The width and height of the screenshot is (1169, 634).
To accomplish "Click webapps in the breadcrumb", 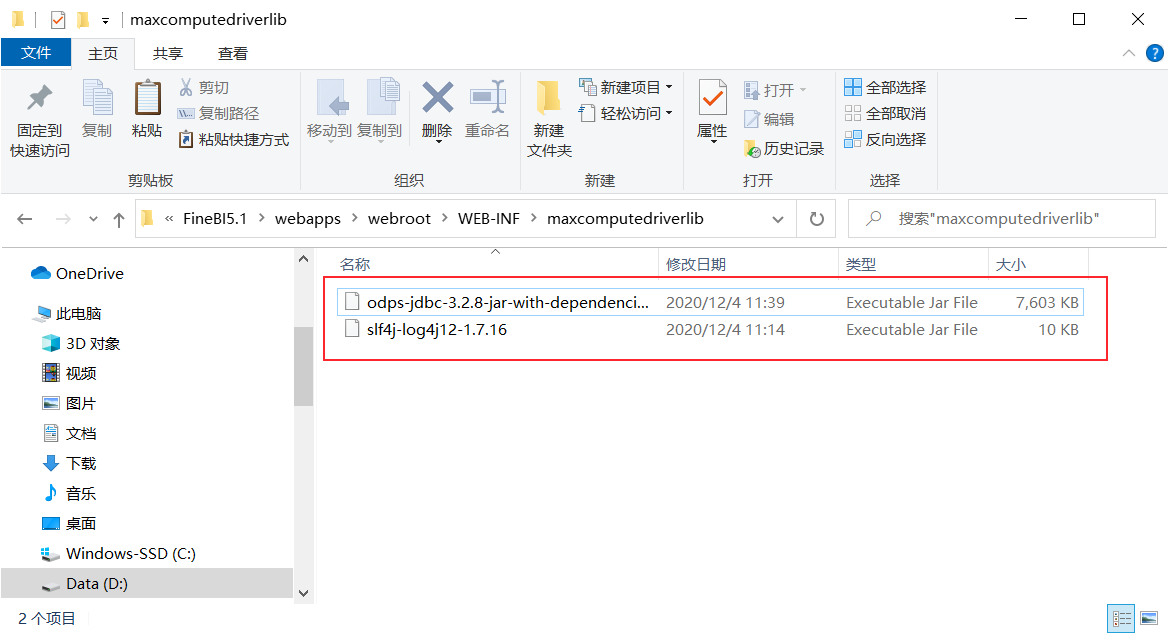I will [x=308, y=219].
